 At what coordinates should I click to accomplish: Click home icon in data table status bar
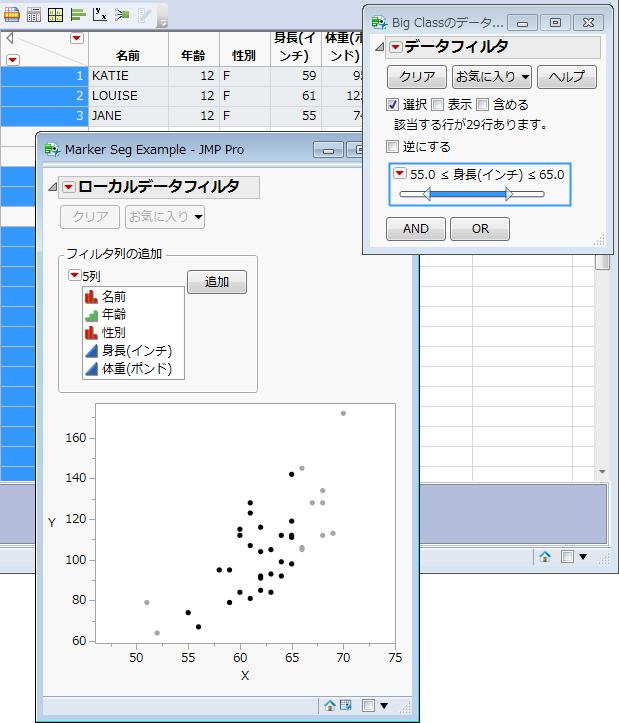click(545, 557)
